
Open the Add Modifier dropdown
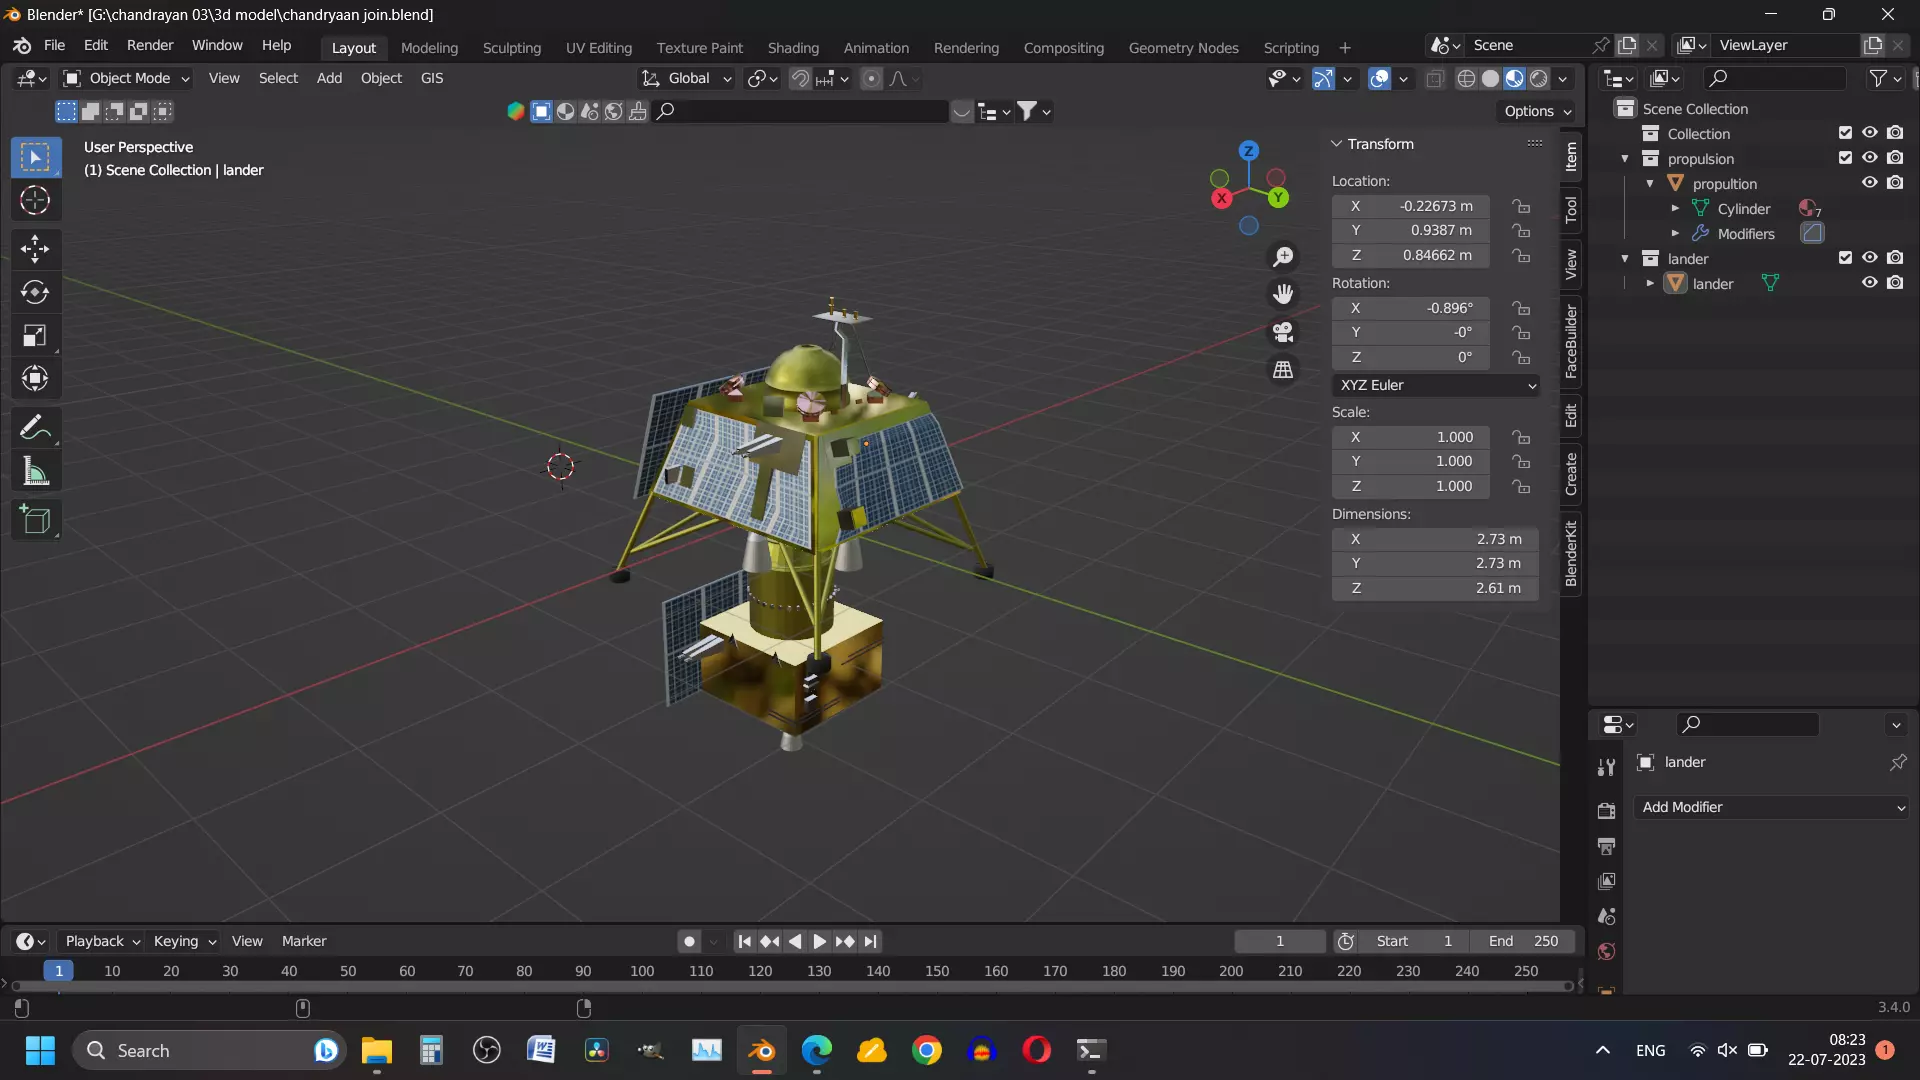(x=1772, y=807)
